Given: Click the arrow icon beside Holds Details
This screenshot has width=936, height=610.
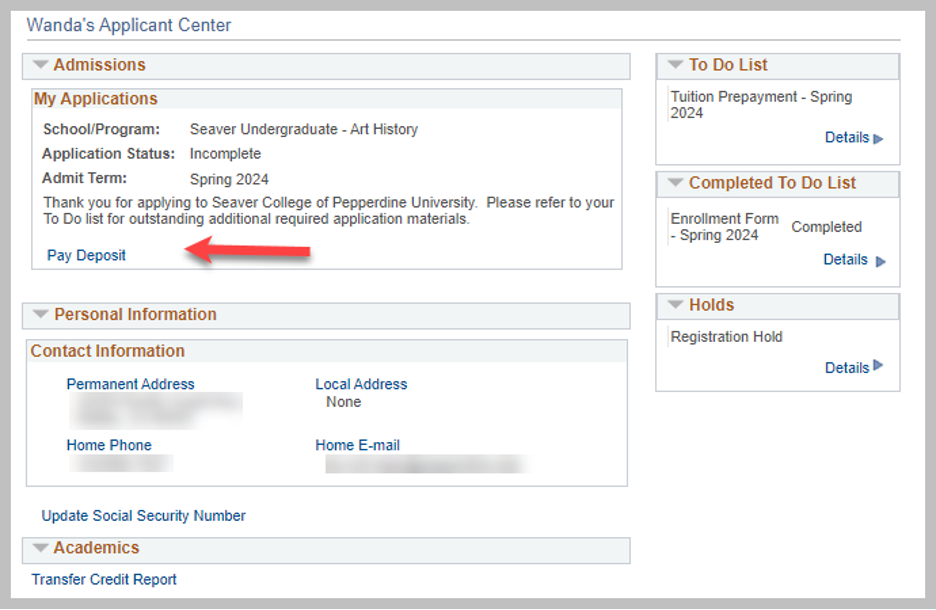Looking at the screenshot, I should pyautogui.click(x=878, y=366).
